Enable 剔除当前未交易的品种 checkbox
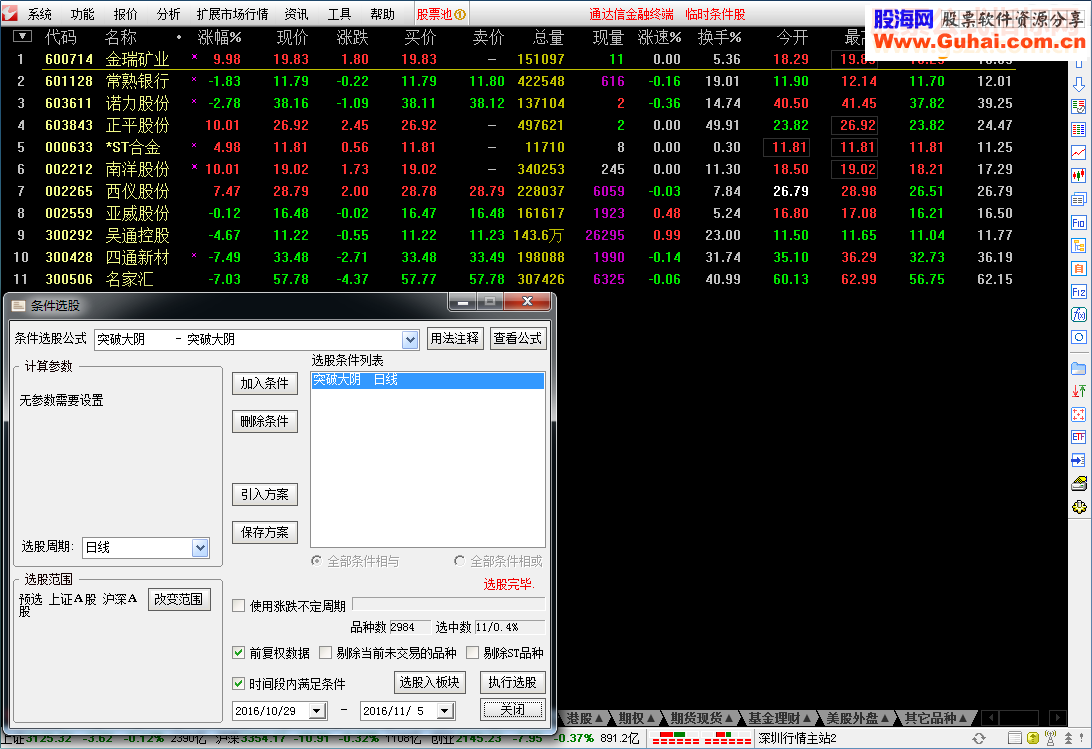The image size is (1092, 749). point(325,653)
